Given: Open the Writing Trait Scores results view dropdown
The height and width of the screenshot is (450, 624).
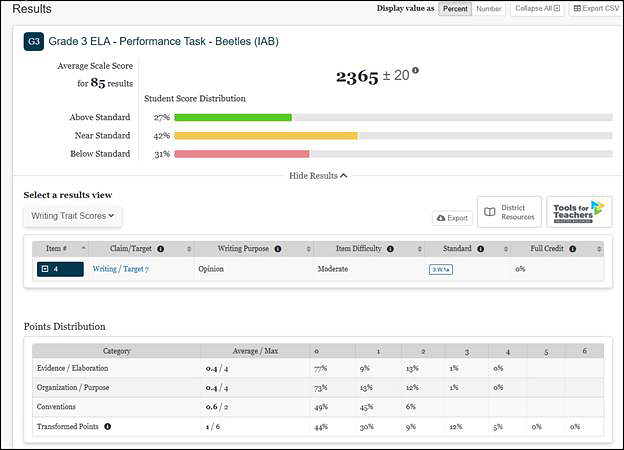Looking at the screenshot, I should click(x=72, y=216).
